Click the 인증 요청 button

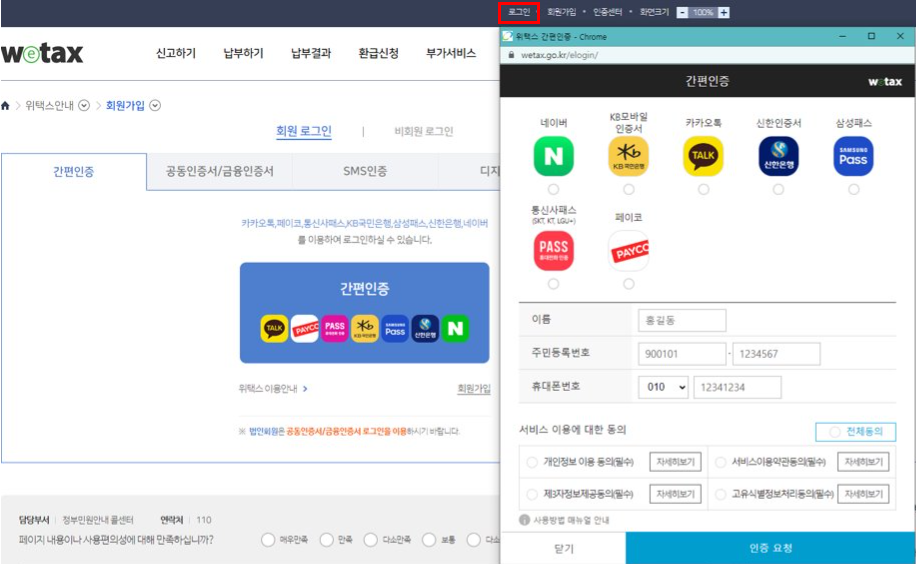771,548
